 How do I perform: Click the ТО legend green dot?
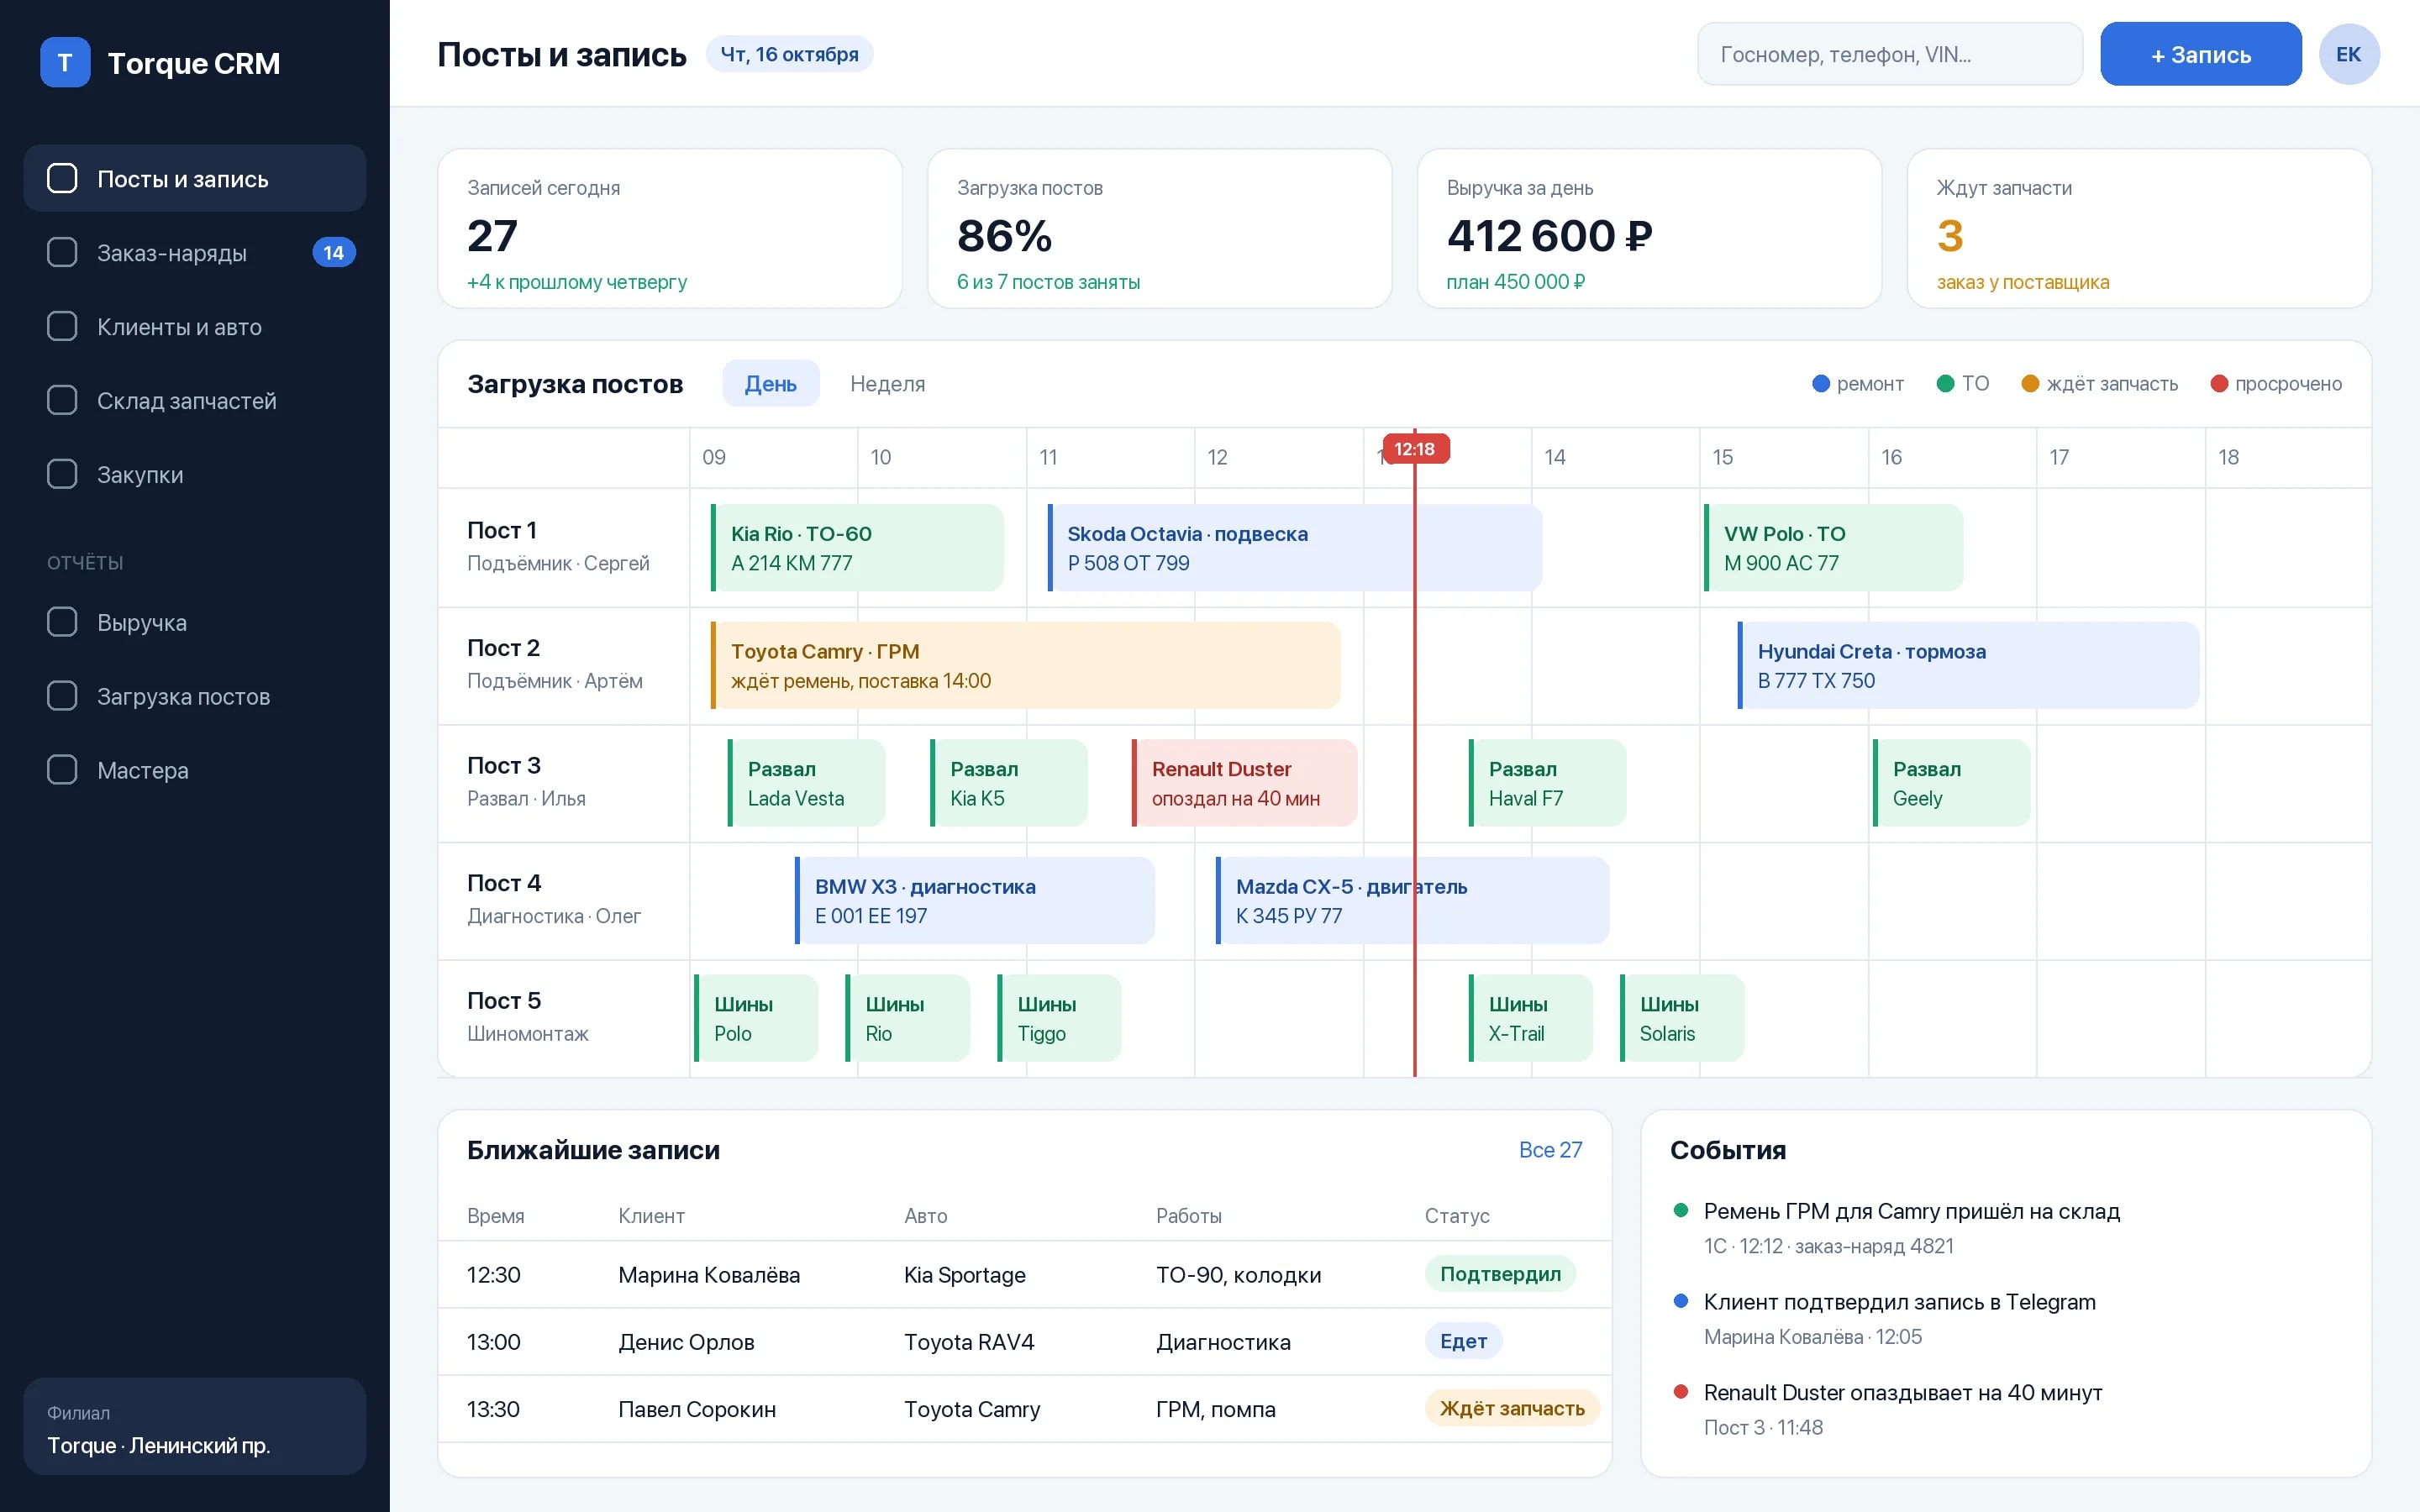pyautogui.click(x=1945, y=384)
